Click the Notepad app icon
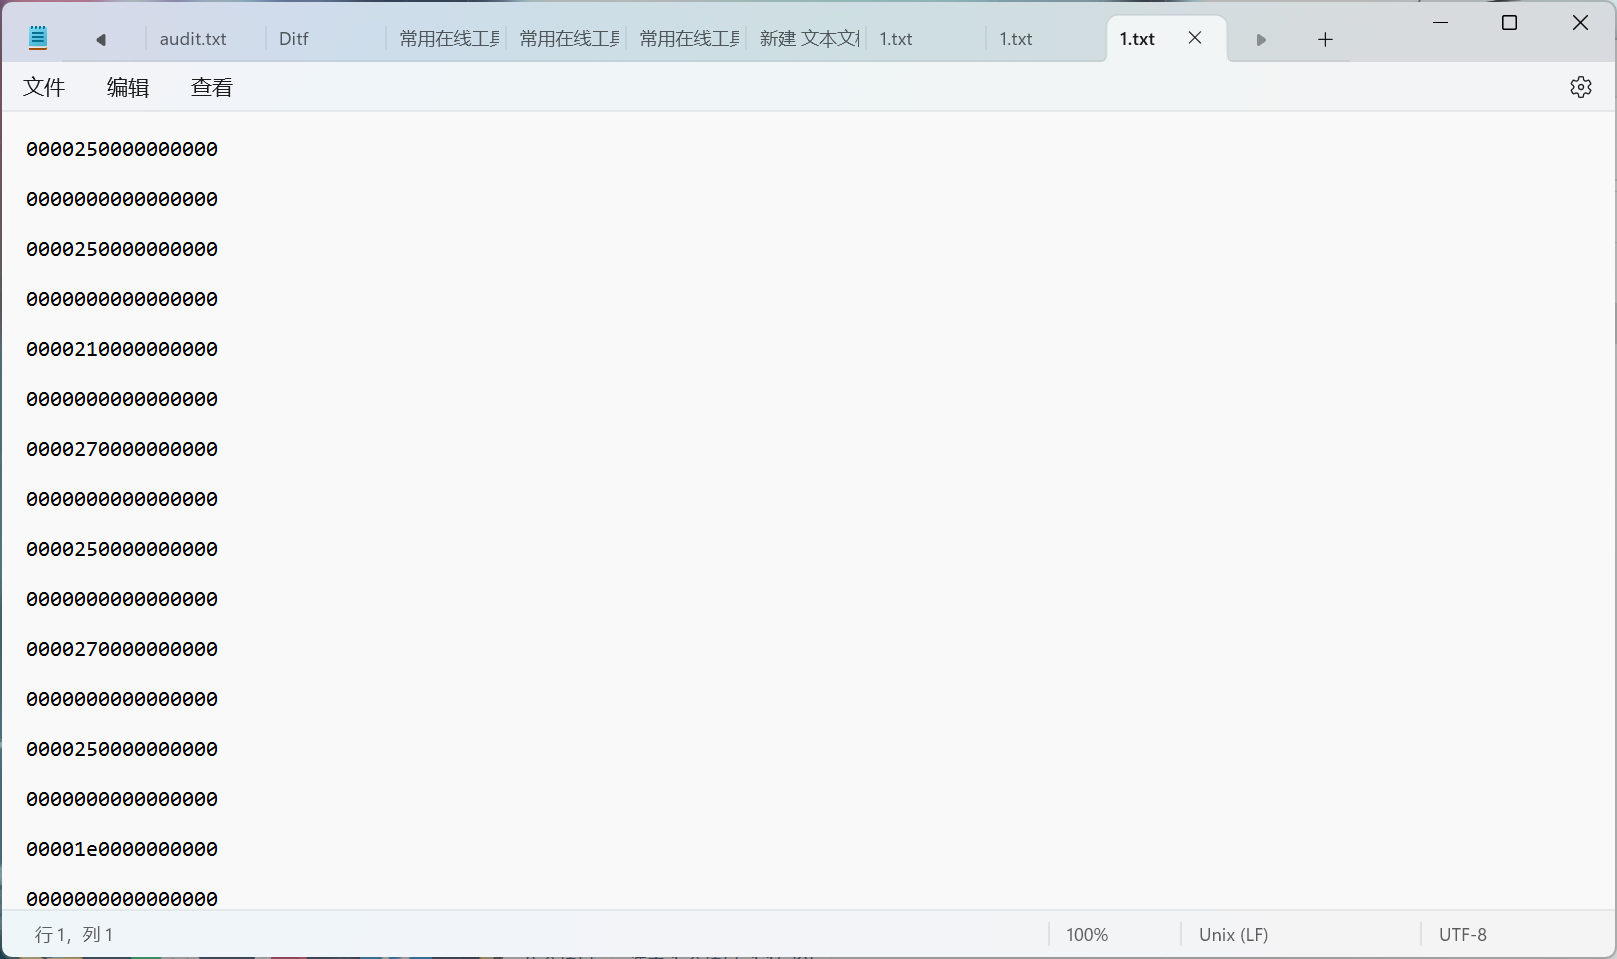Image resolution: width=1617 pixels, height=959 pixels. 38,39
